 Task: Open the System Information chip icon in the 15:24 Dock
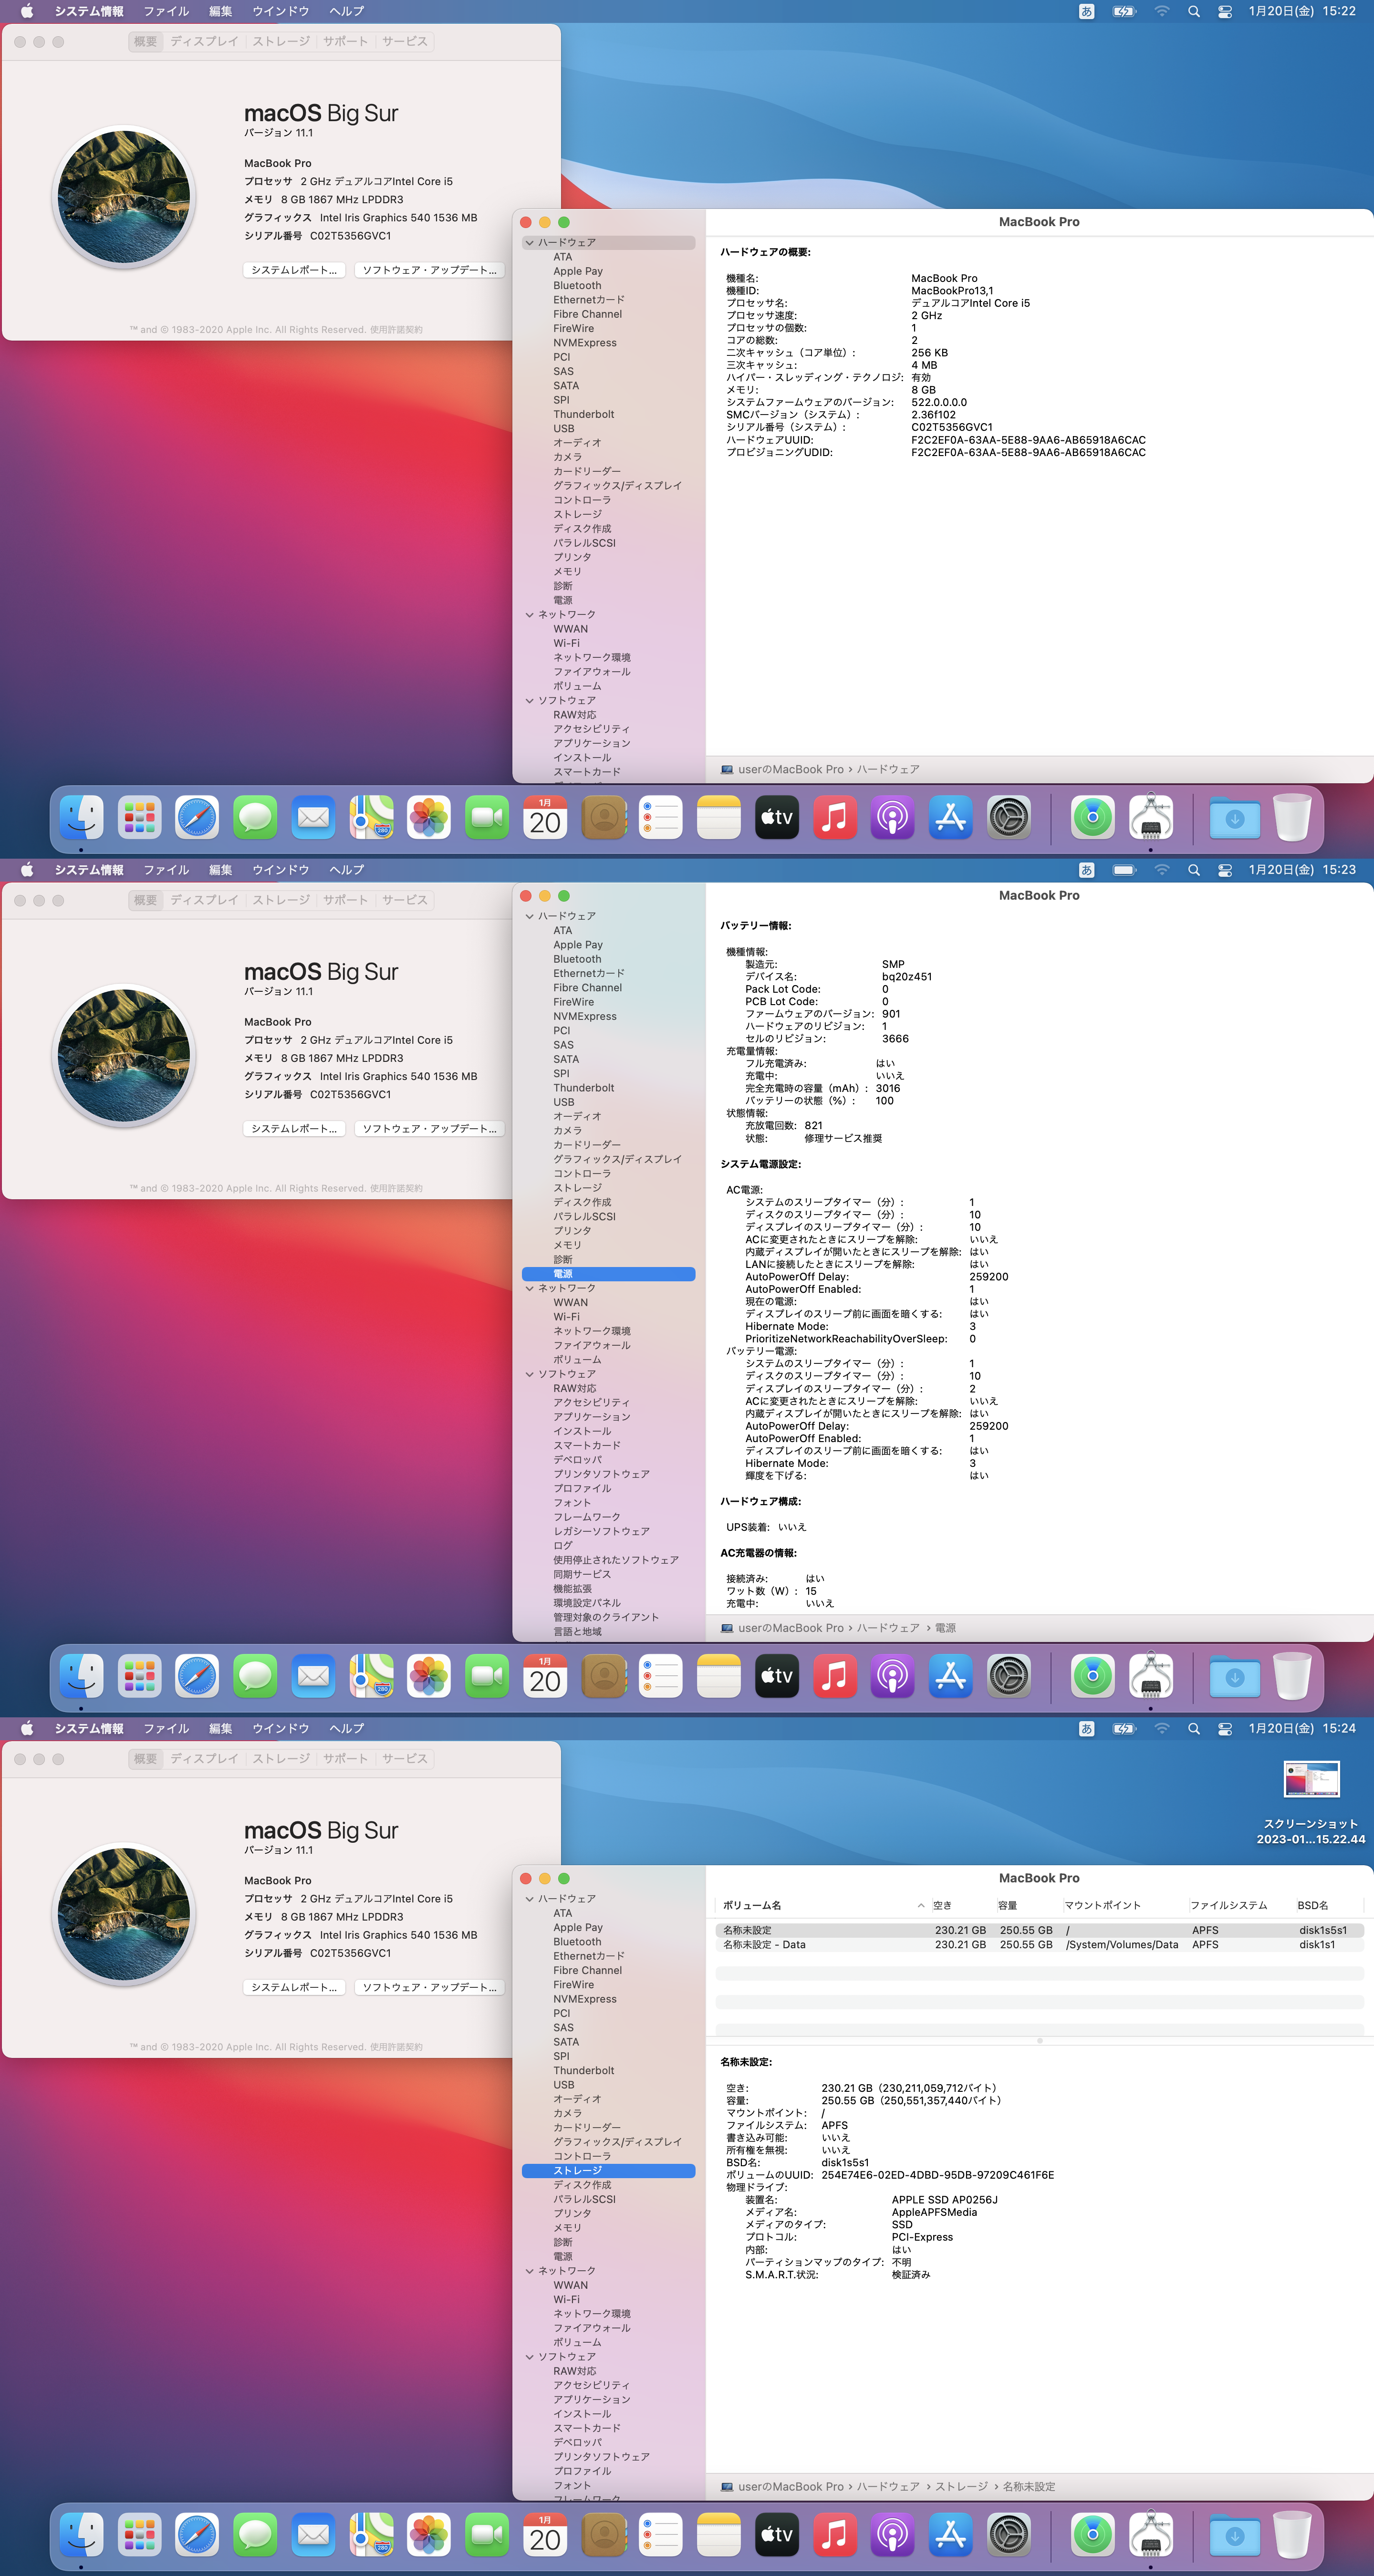[1151, 2535]
